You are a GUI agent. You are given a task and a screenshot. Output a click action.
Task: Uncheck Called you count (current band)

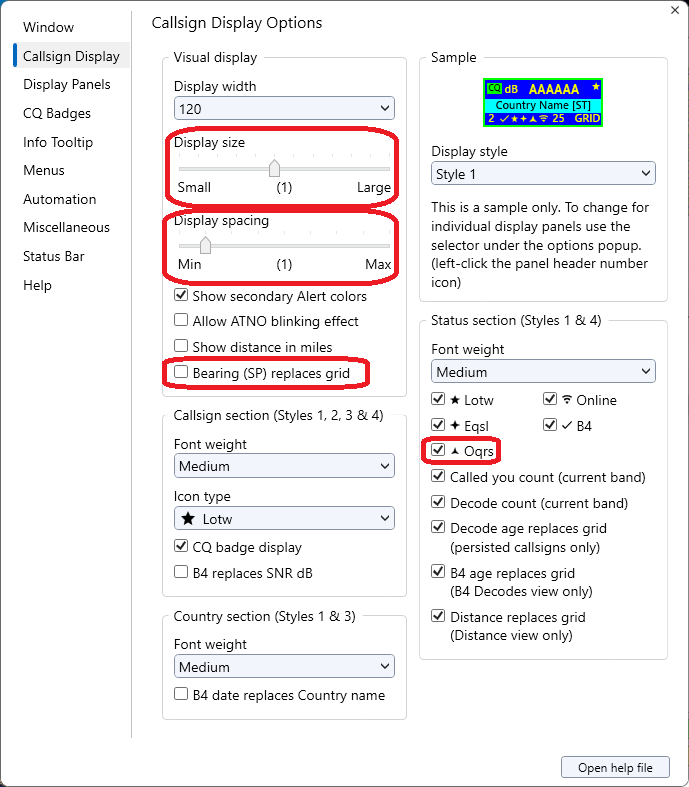438,476
